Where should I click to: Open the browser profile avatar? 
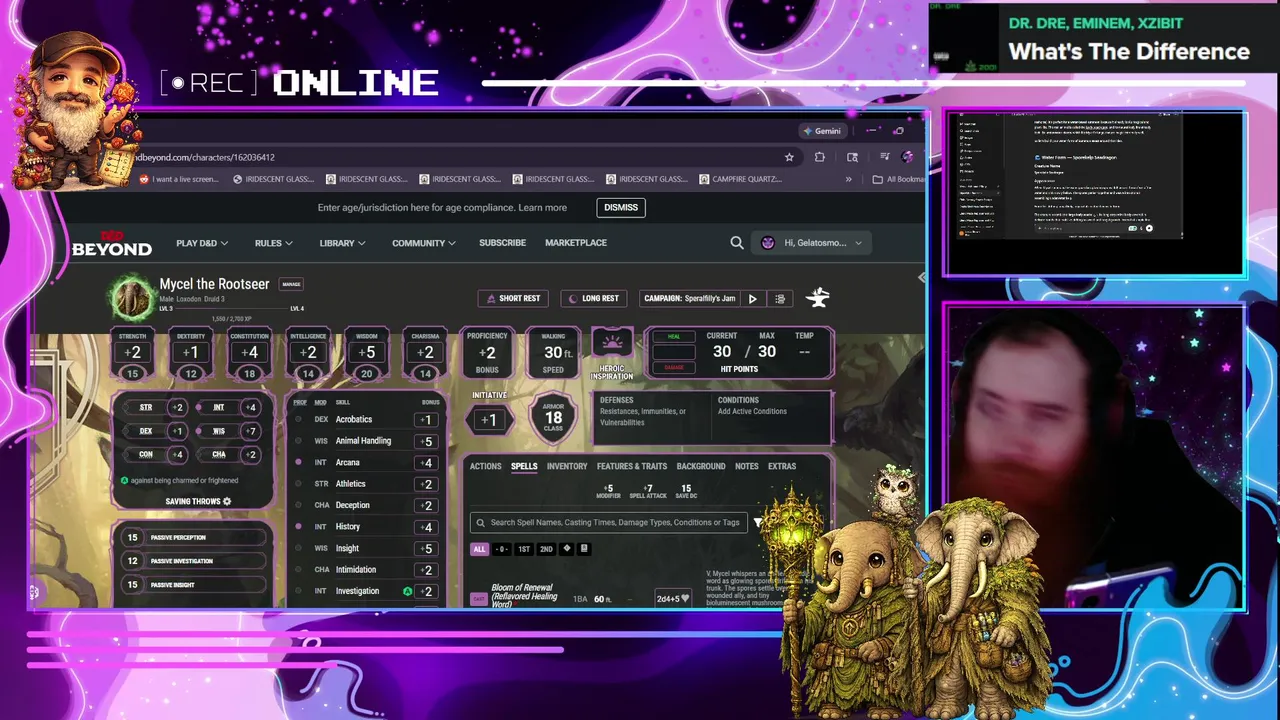pyautogui.click(x=907, y=157)
